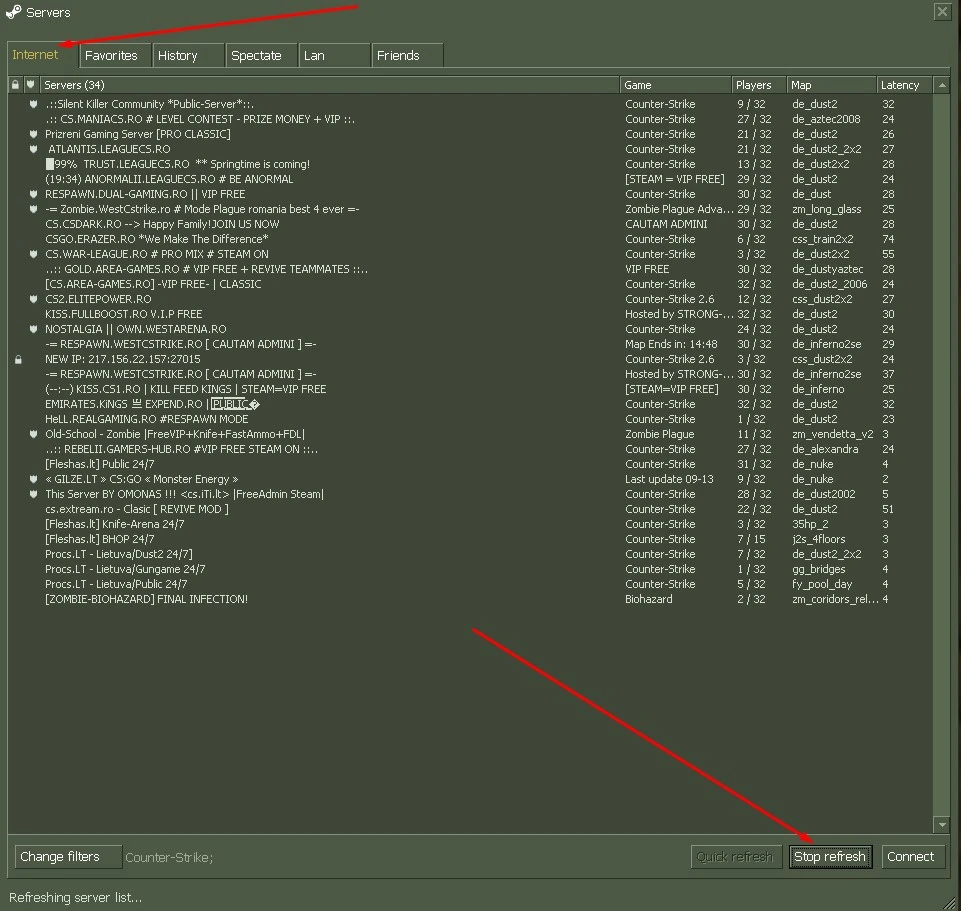Screen dimensions: 961x911
Task: Show the Friends tab
Action: pos(407,56)
